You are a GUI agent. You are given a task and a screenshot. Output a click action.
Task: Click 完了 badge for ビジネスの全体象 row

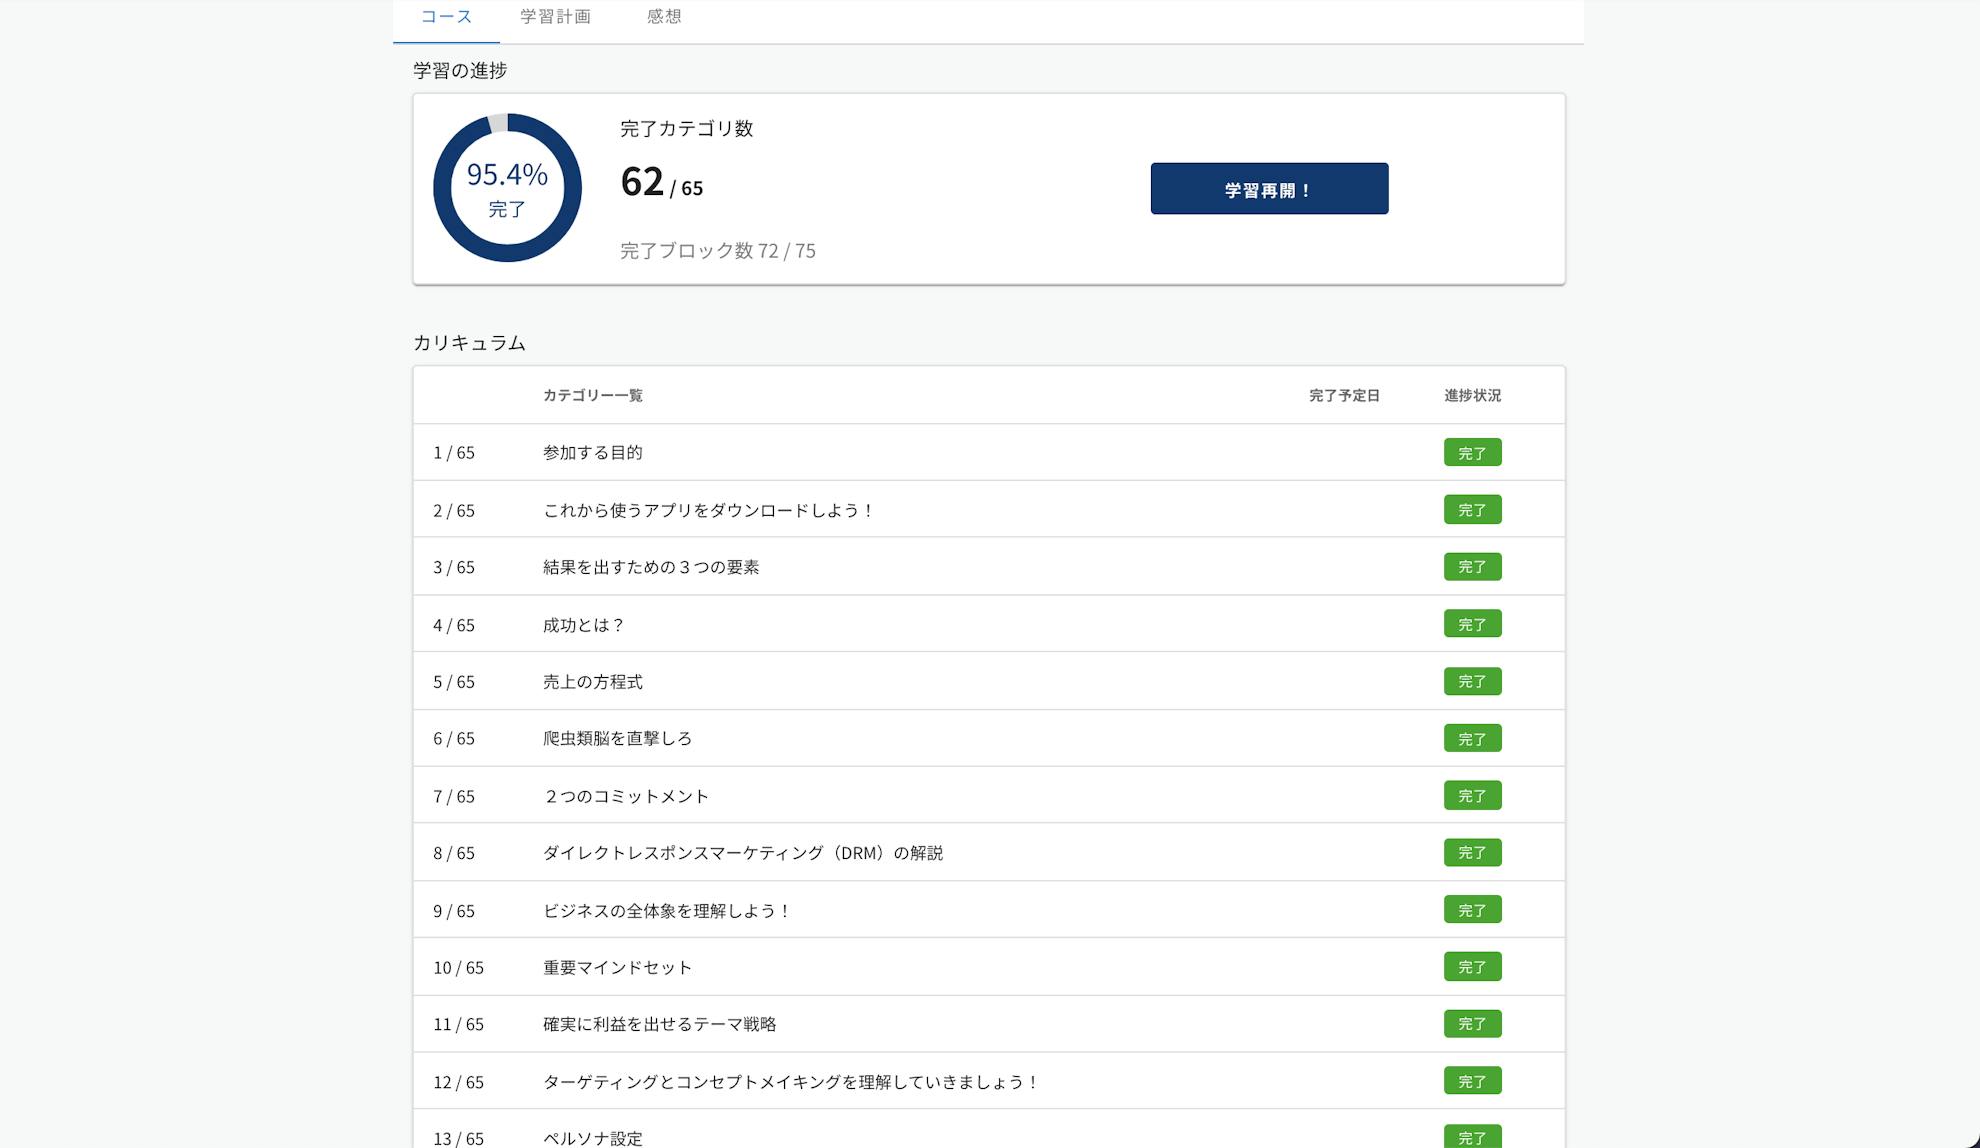[1472, 910]
